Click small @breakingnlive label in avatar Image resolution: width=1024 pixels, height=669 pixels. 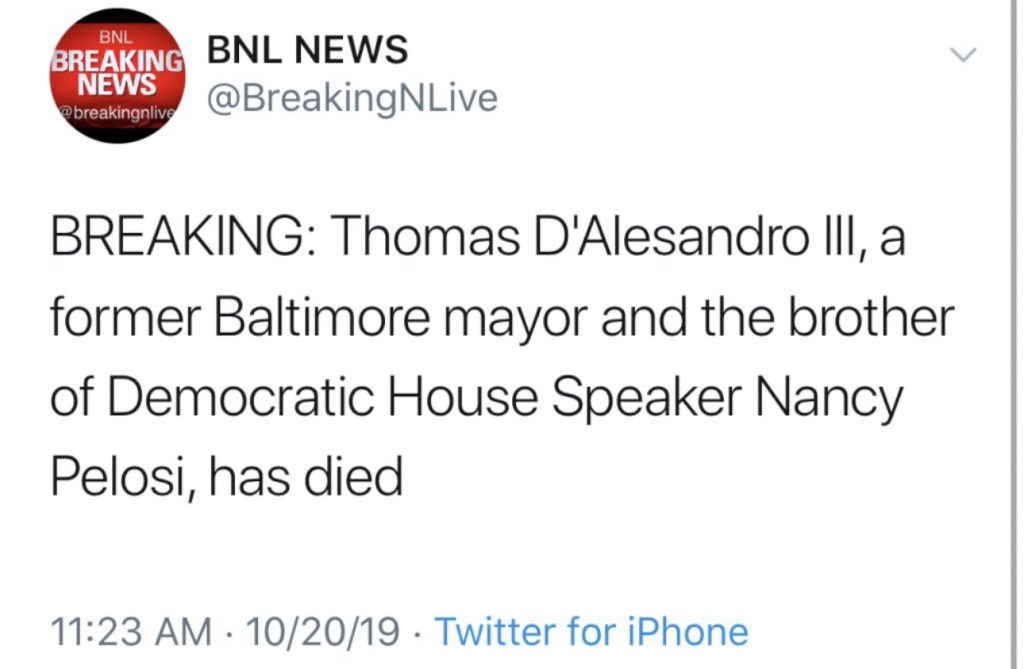[x=118, y=113]
